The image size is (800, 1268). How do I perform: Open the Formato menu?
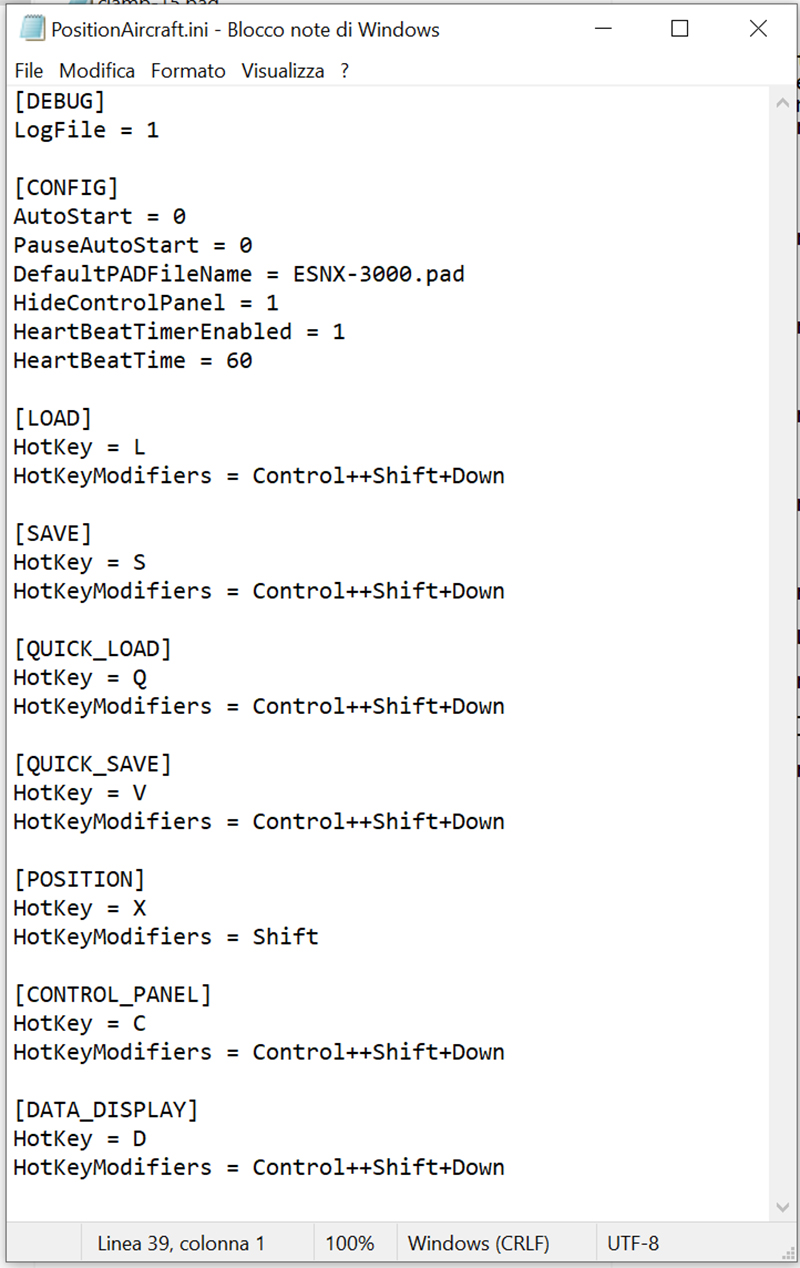(188, 71)
